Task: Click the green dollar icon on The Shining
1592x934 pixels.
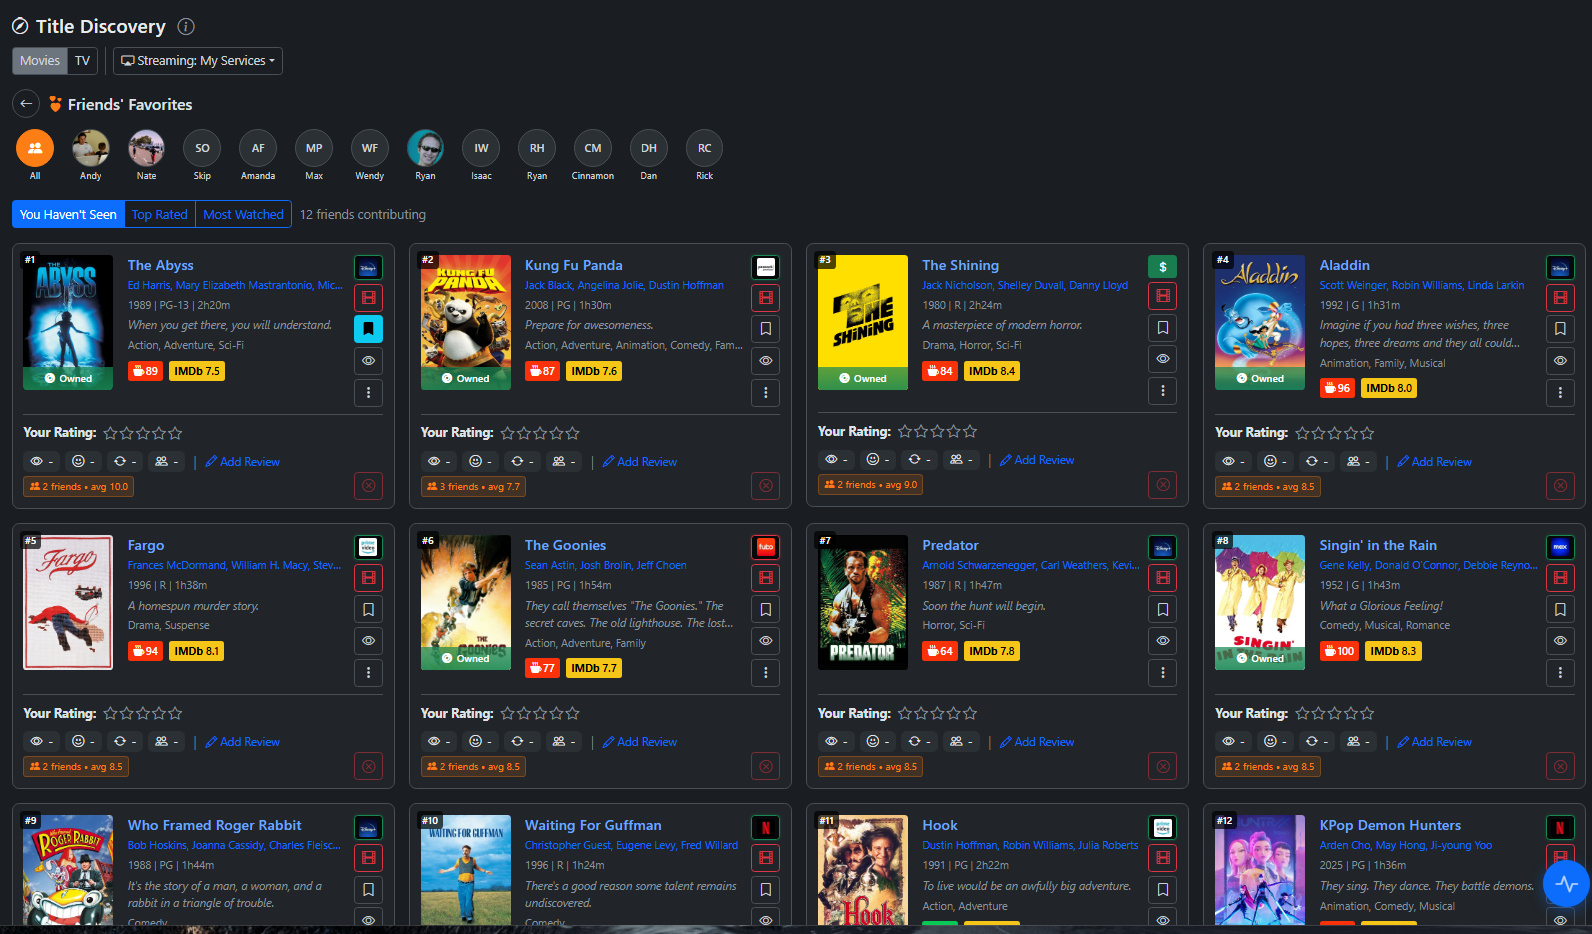Action: click(1162, 267)
